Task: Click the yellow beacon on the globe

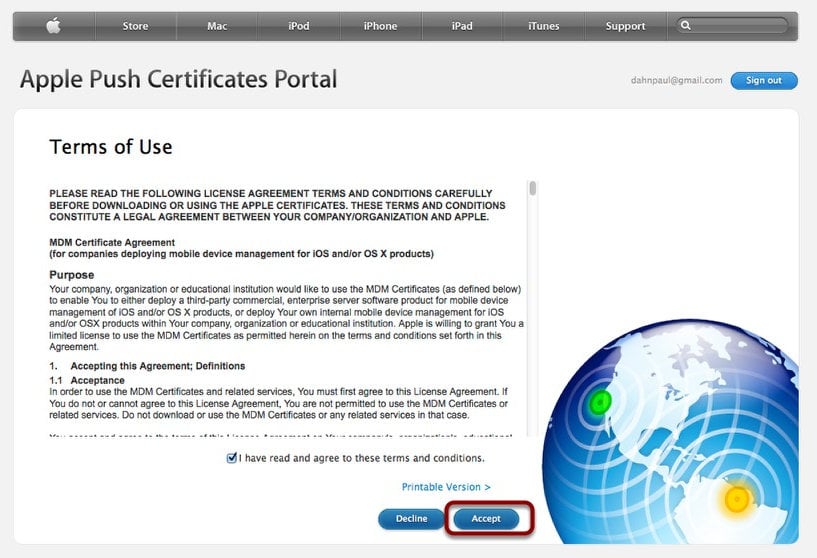Action: pos(737,500)
